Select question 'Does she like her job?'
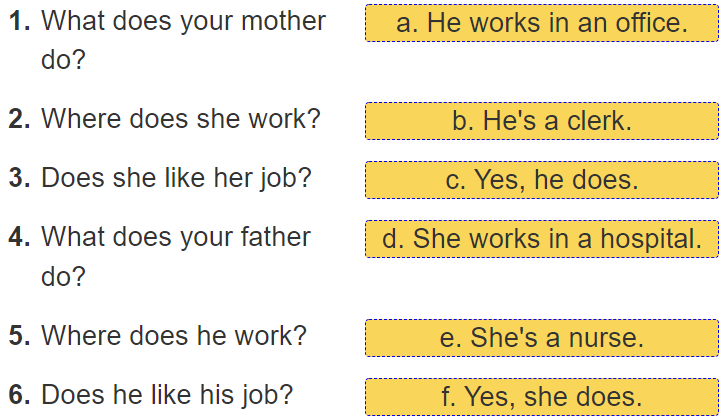The height and width of the screenshot is (419, 723). point(176,178)
